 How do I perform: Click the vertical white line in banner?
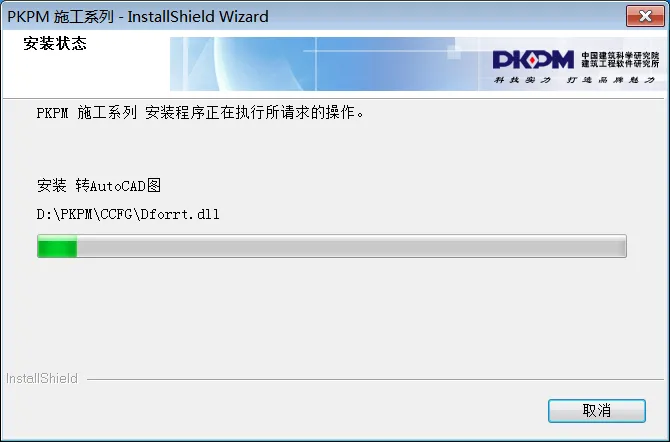[x=316, y=64]
